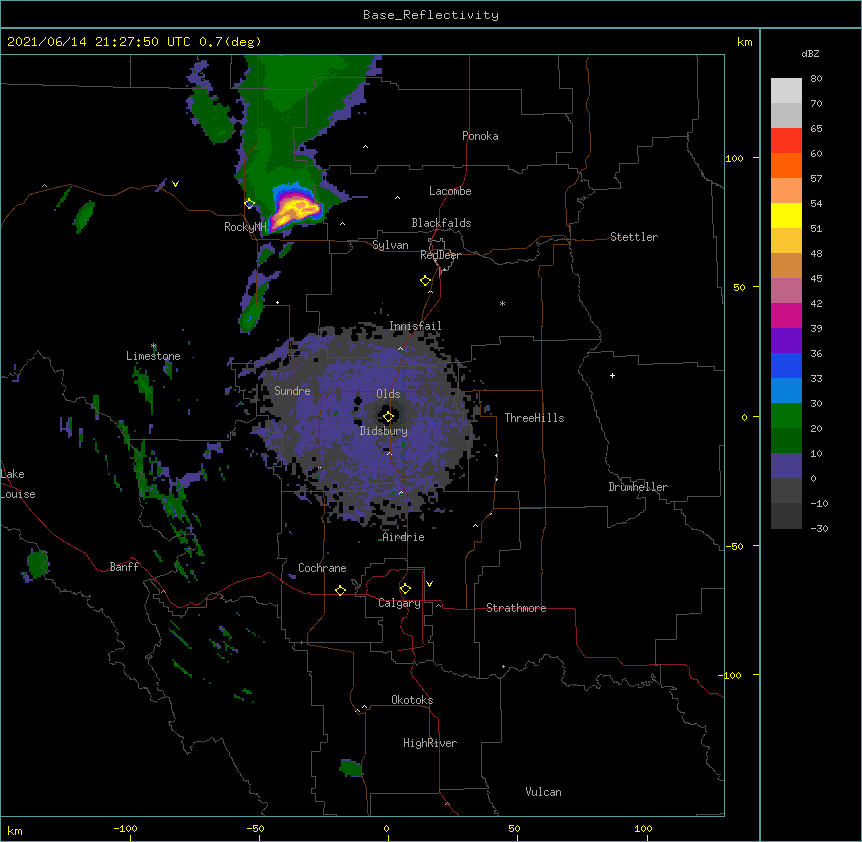Click the green echo blob west of HighRiver
Screen dimensions: 862x842
click(x=351, y=768)
